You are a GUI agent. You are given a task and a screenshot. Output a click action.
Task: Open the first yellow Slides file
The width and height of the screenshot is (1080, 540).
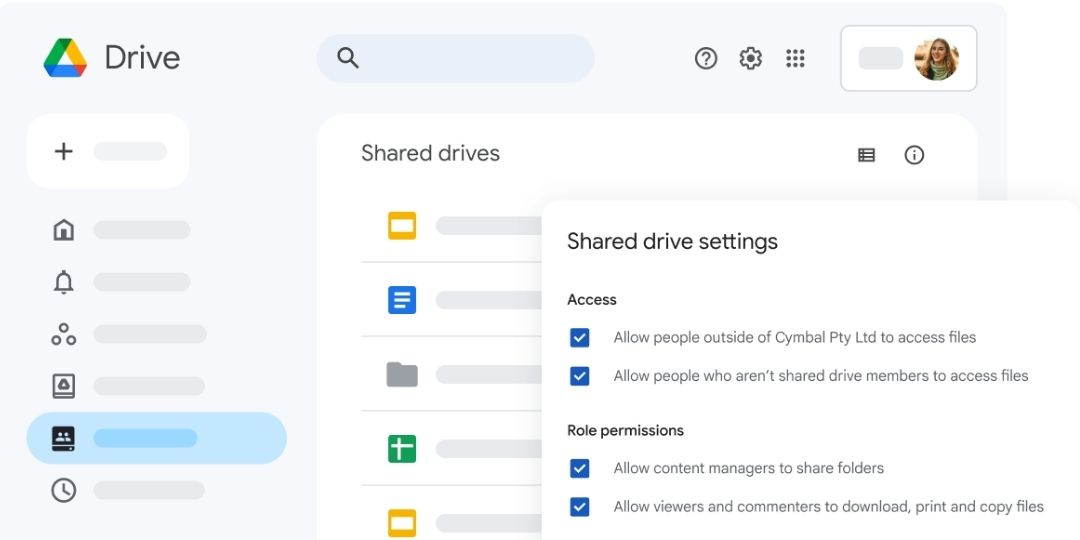pos(402,226)
